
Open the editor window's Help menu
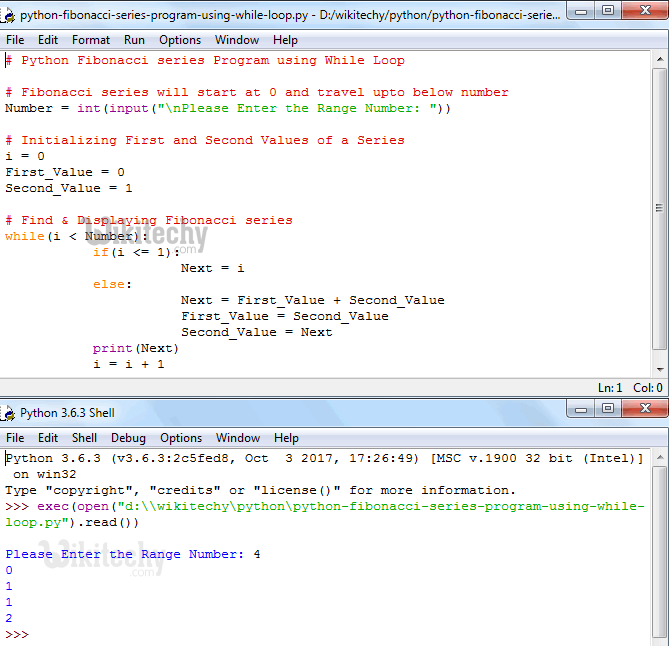pyautogui.click(x=285, y=40)
